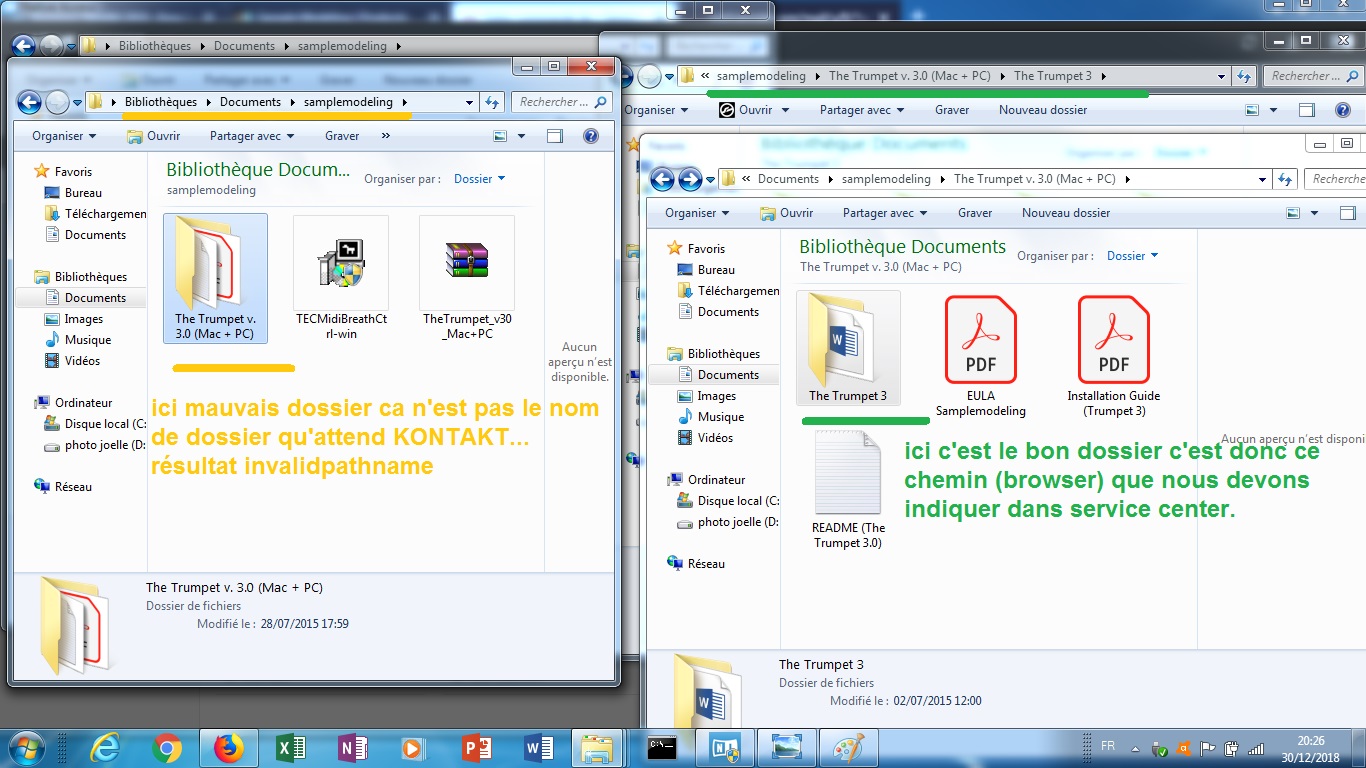Select the TheTrumpet_v30_Mac+PC archive file

coord(467,279)
